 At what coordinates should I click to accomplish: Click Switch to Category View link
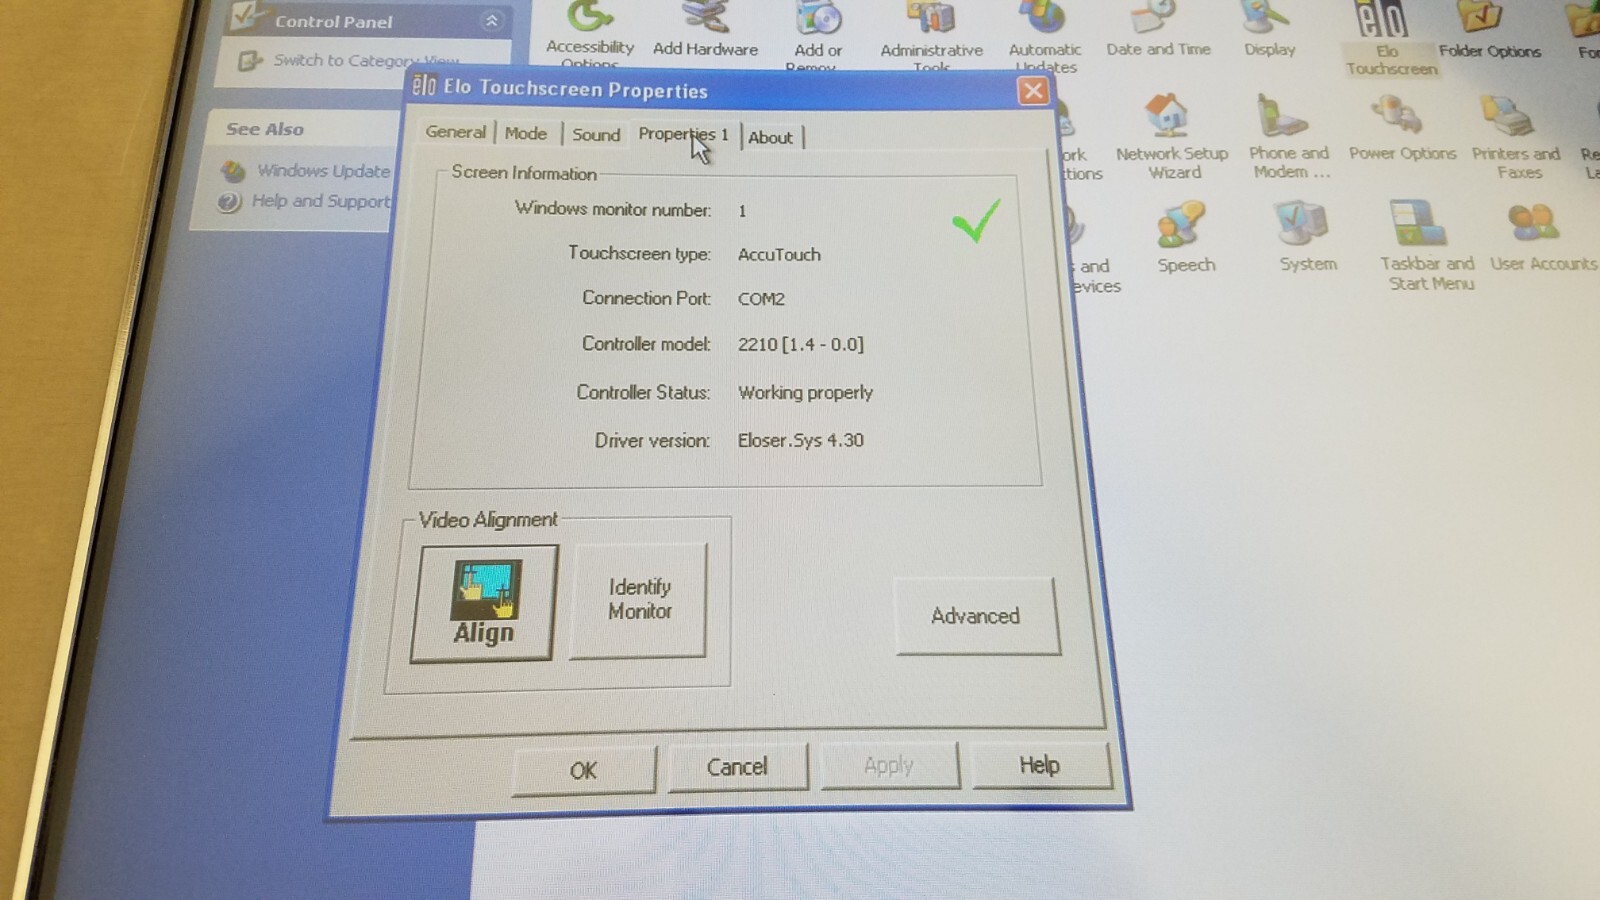(x=366, y=61)
